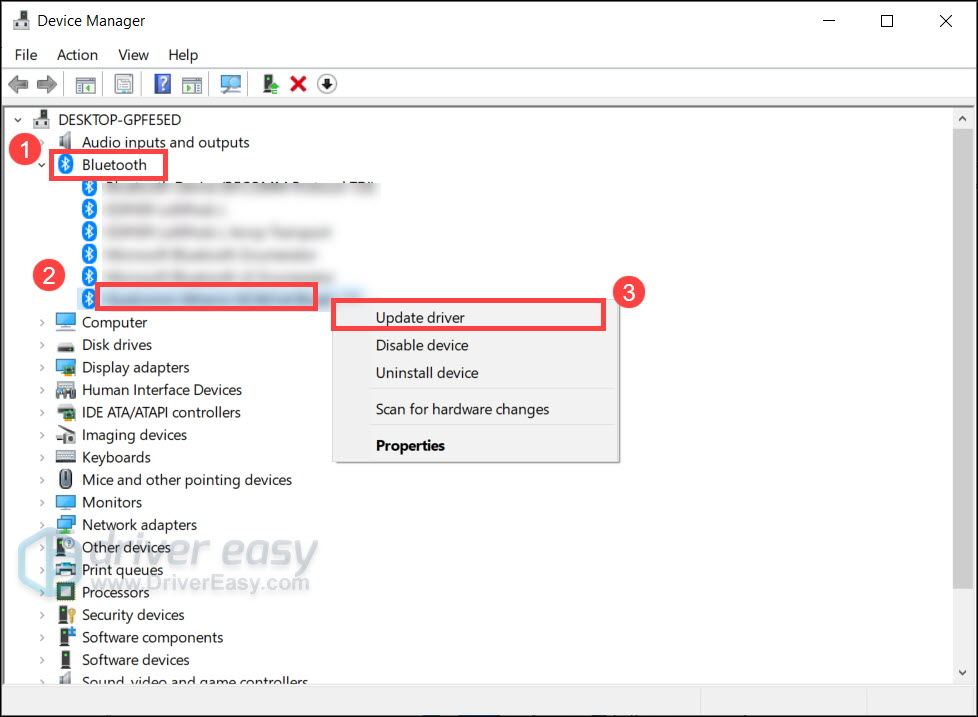The width and height of the screenshot is (978, 717).
Task: Expand the Display adapters category
Action: [x=41, y=368]
